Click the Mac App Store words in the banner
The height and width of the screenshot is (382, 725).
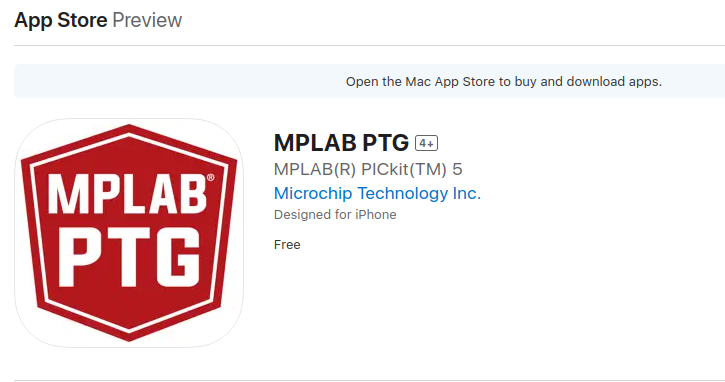coord(450,81)
